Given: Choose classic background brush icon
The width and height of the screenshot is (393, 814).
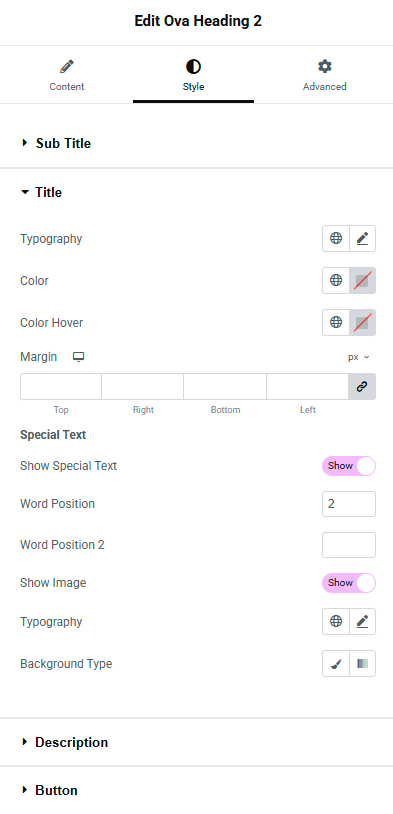Looking at the screenshot, I should pos(336,663).
